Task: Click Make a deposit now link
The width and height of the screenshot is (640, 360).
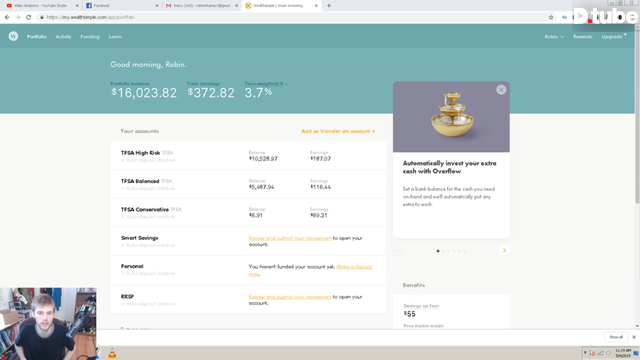Action: (x=354, y=267)
